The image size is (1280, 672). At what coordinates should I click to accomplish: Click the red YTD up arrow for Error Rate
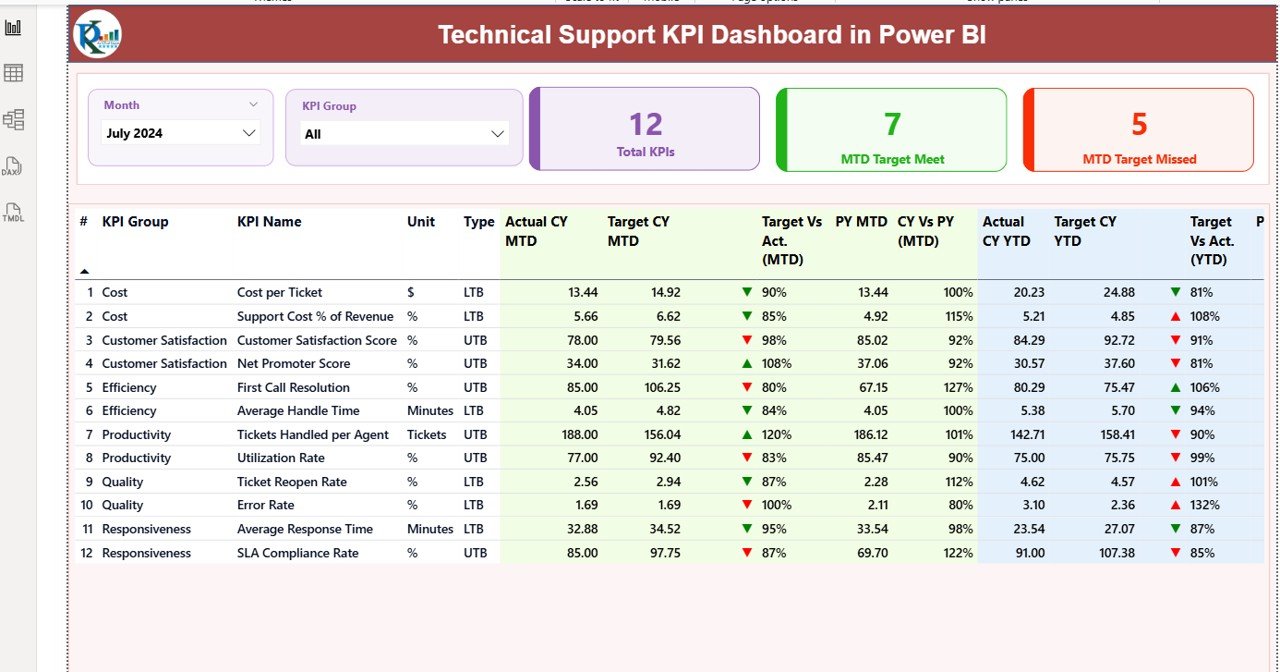click(x=1175, y=505)
